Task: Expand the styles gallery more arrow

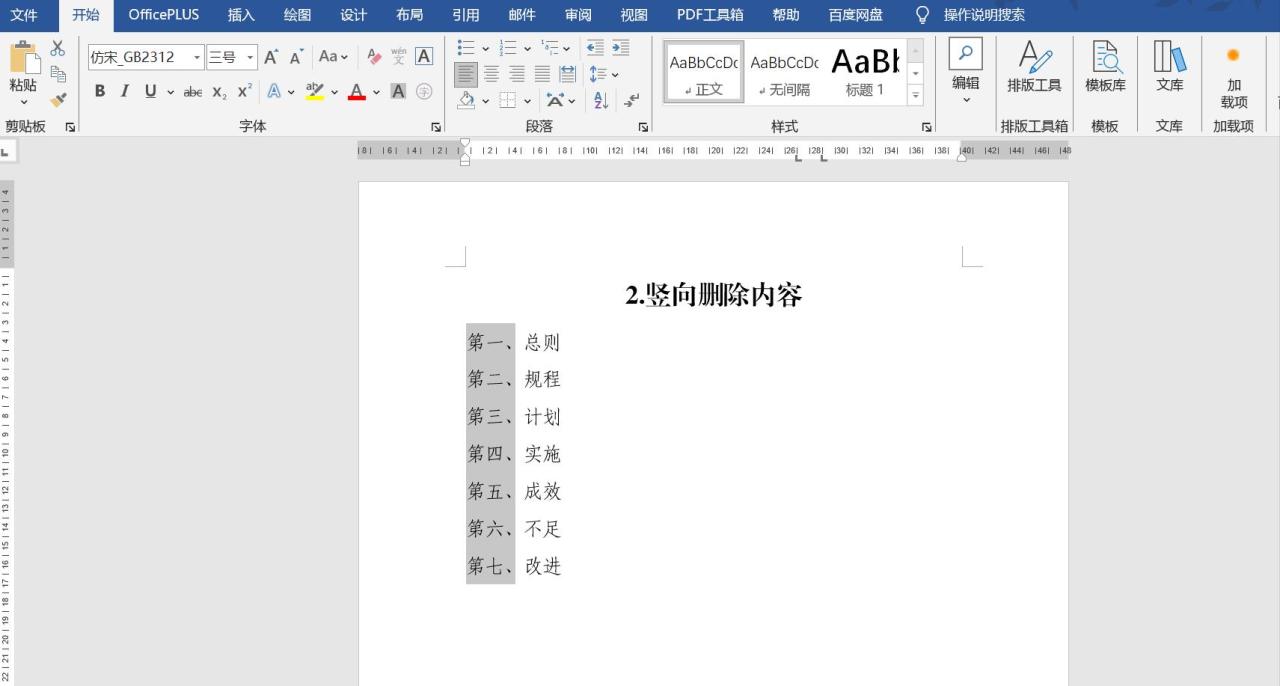Action: [x=915, y=95]
